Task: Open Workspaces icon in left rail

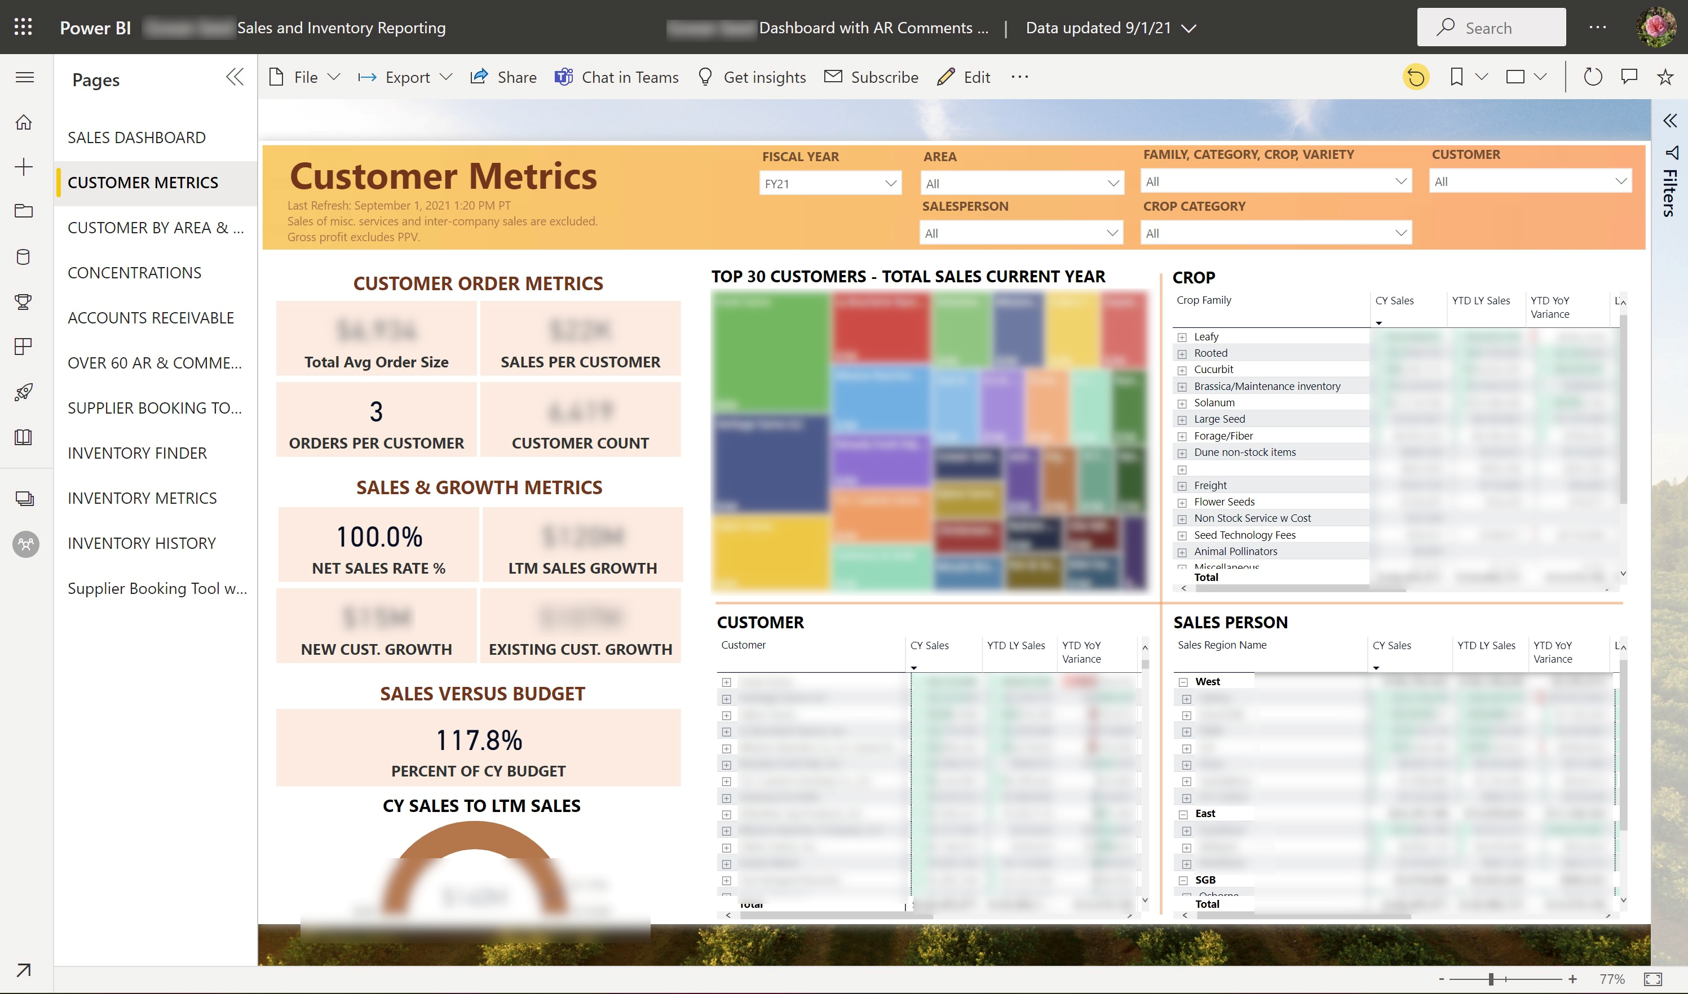Action: pos(25,498)
